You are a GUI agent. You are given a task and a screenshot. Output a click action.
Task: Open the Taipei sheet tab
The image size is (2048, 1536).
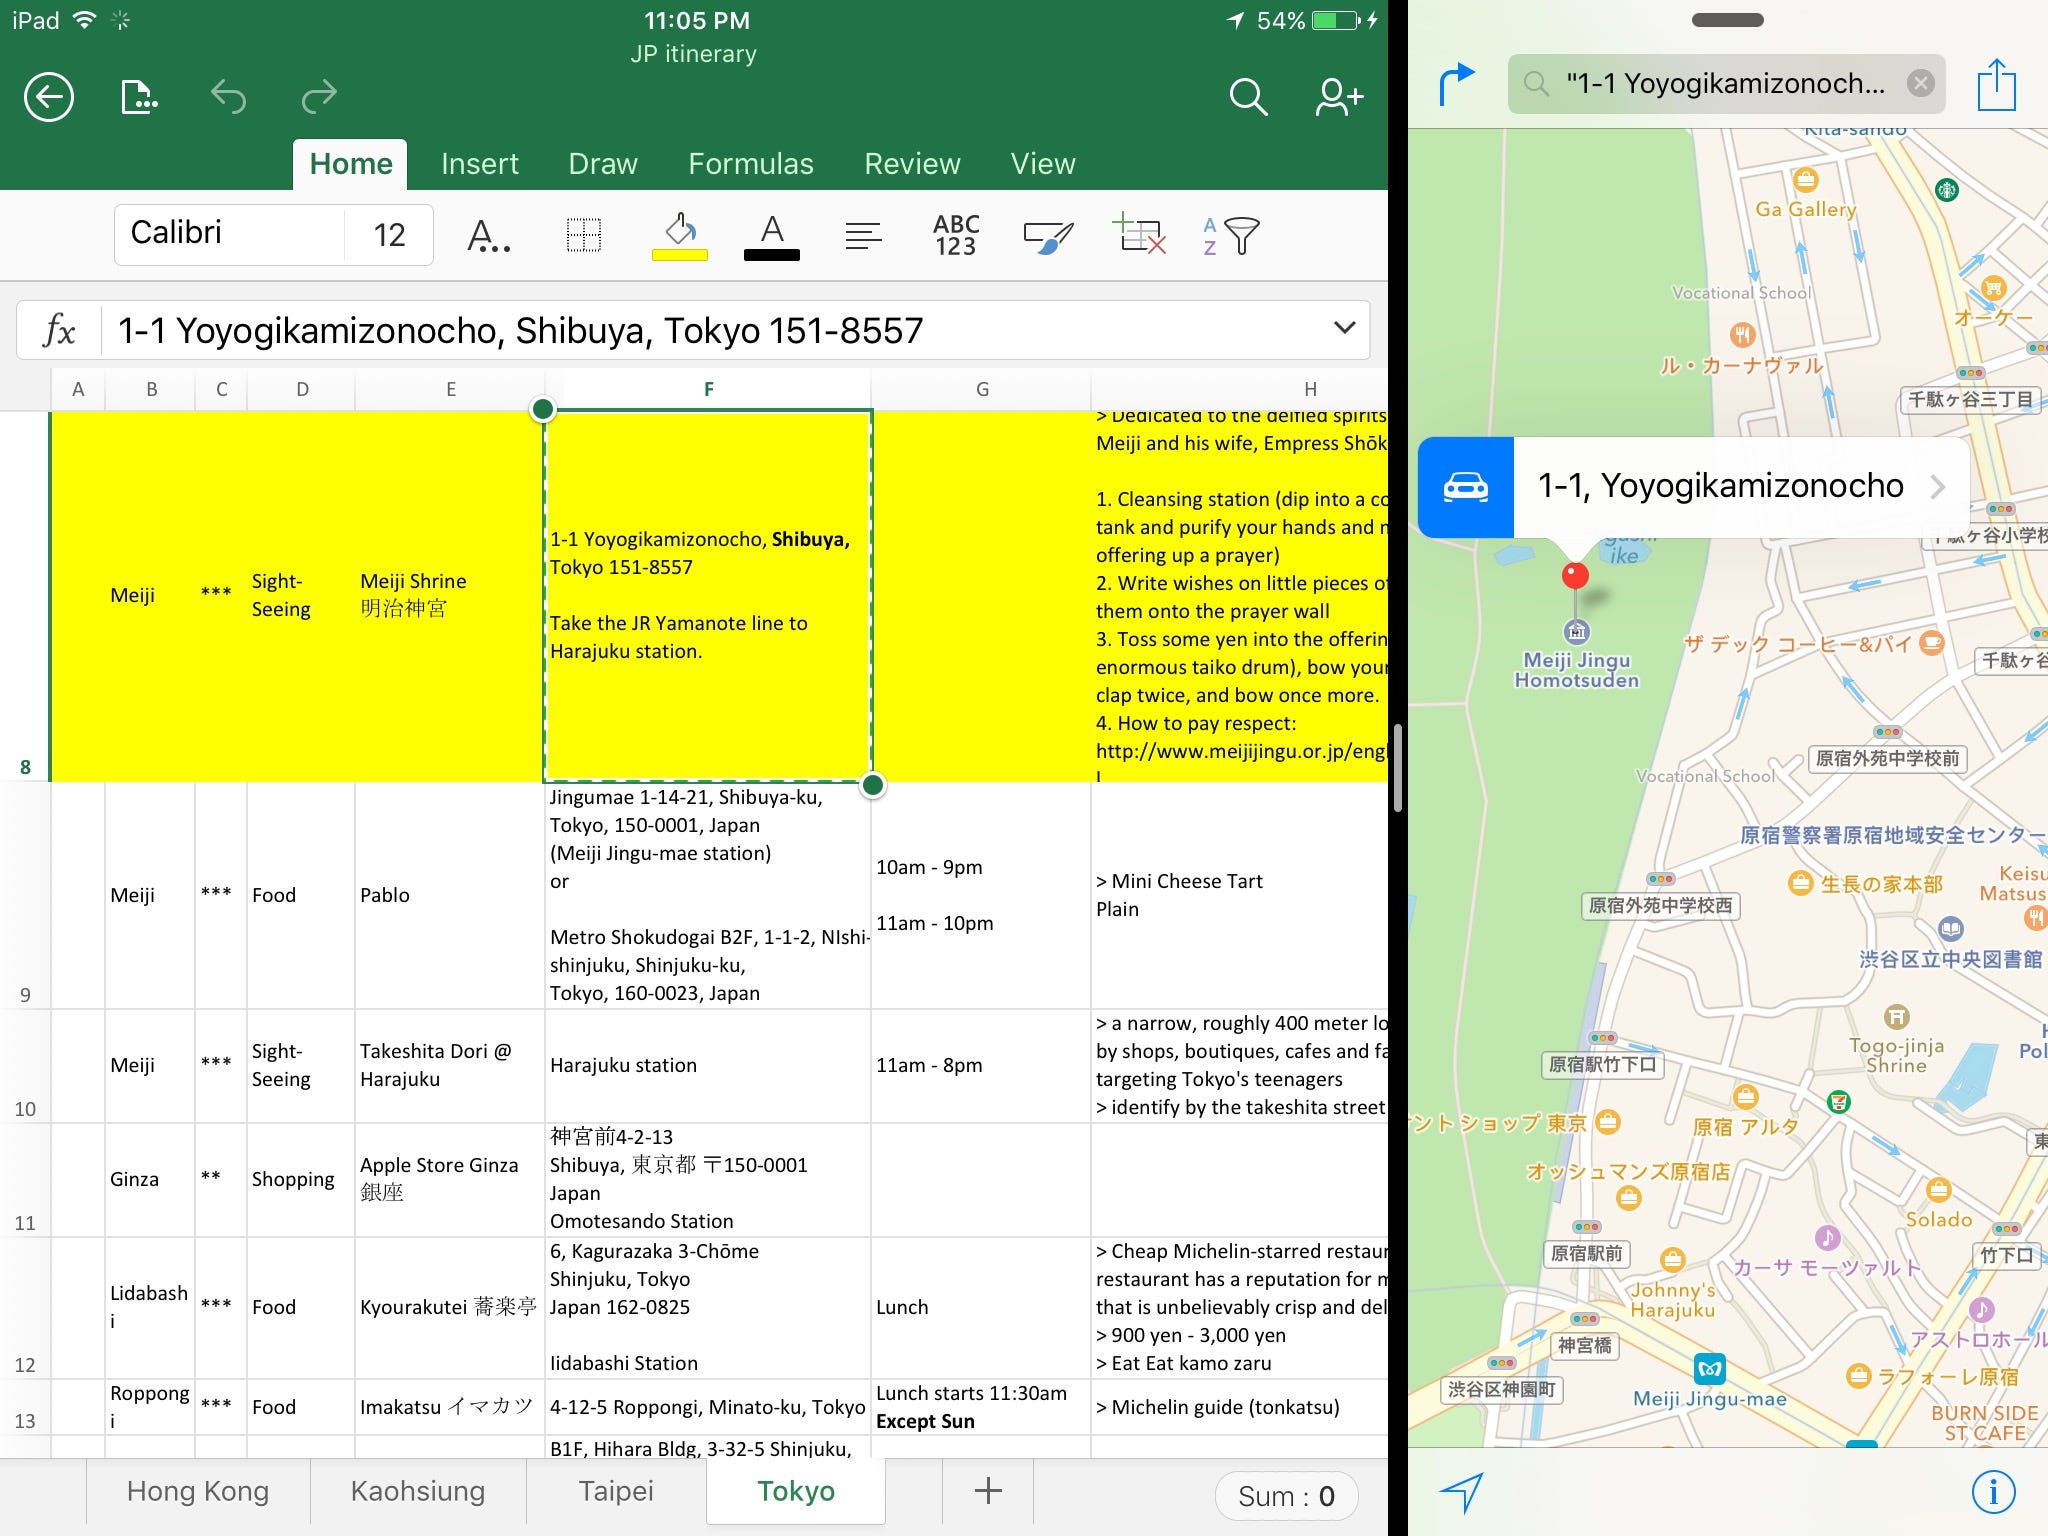pos(616,1491)
